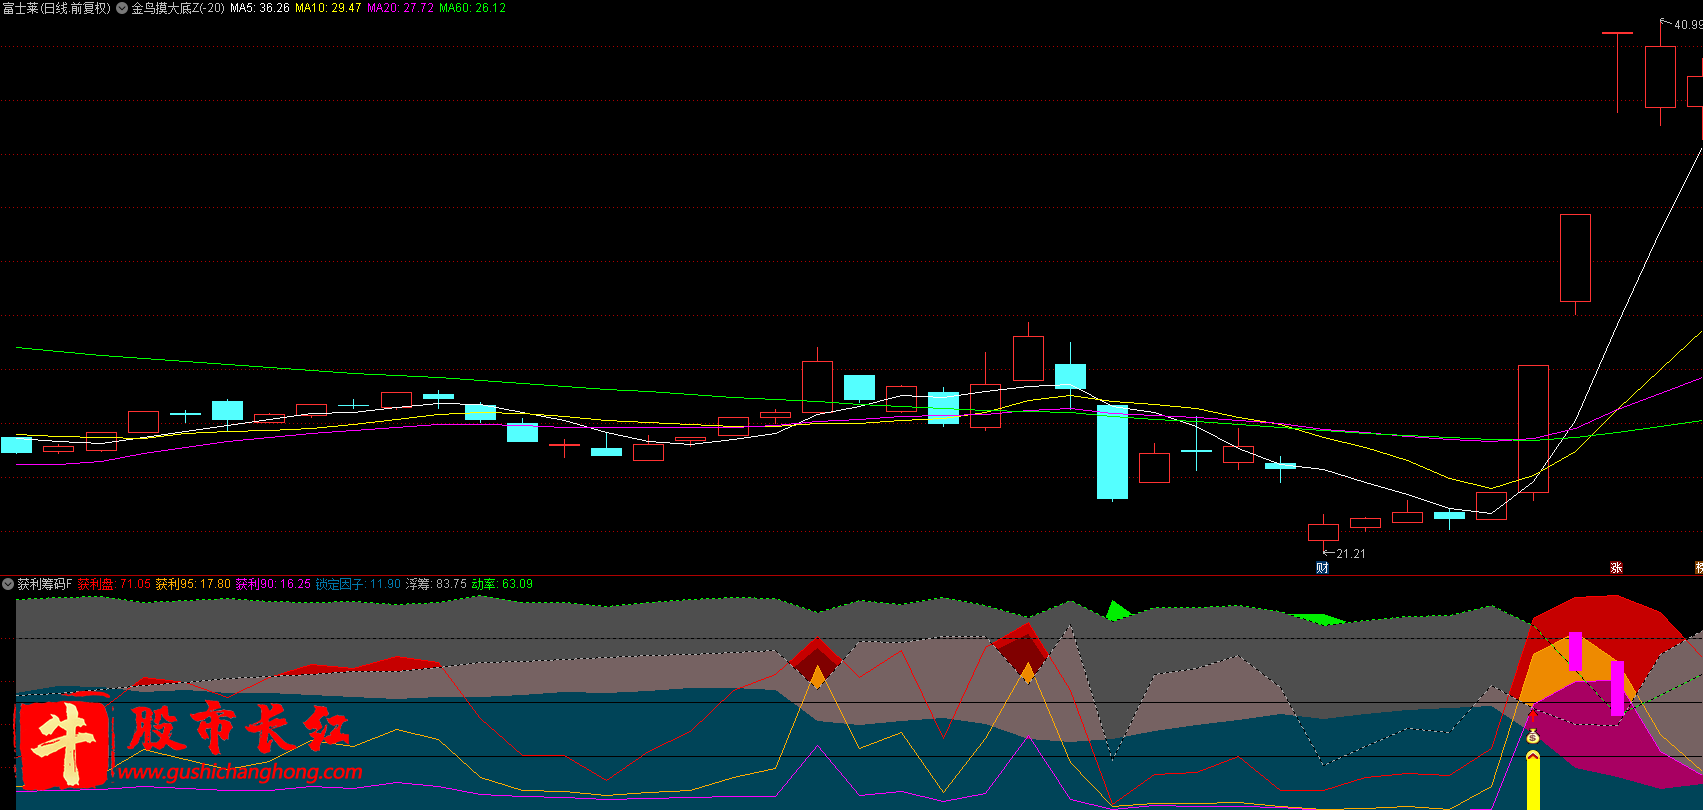Click the 浮筹: 83.75 value
1703x810 pixels.
[436, 584]
